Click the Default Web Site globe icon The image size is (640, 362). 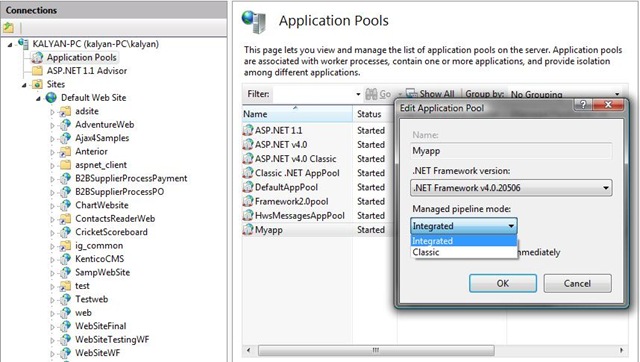(x=51, y=98)
